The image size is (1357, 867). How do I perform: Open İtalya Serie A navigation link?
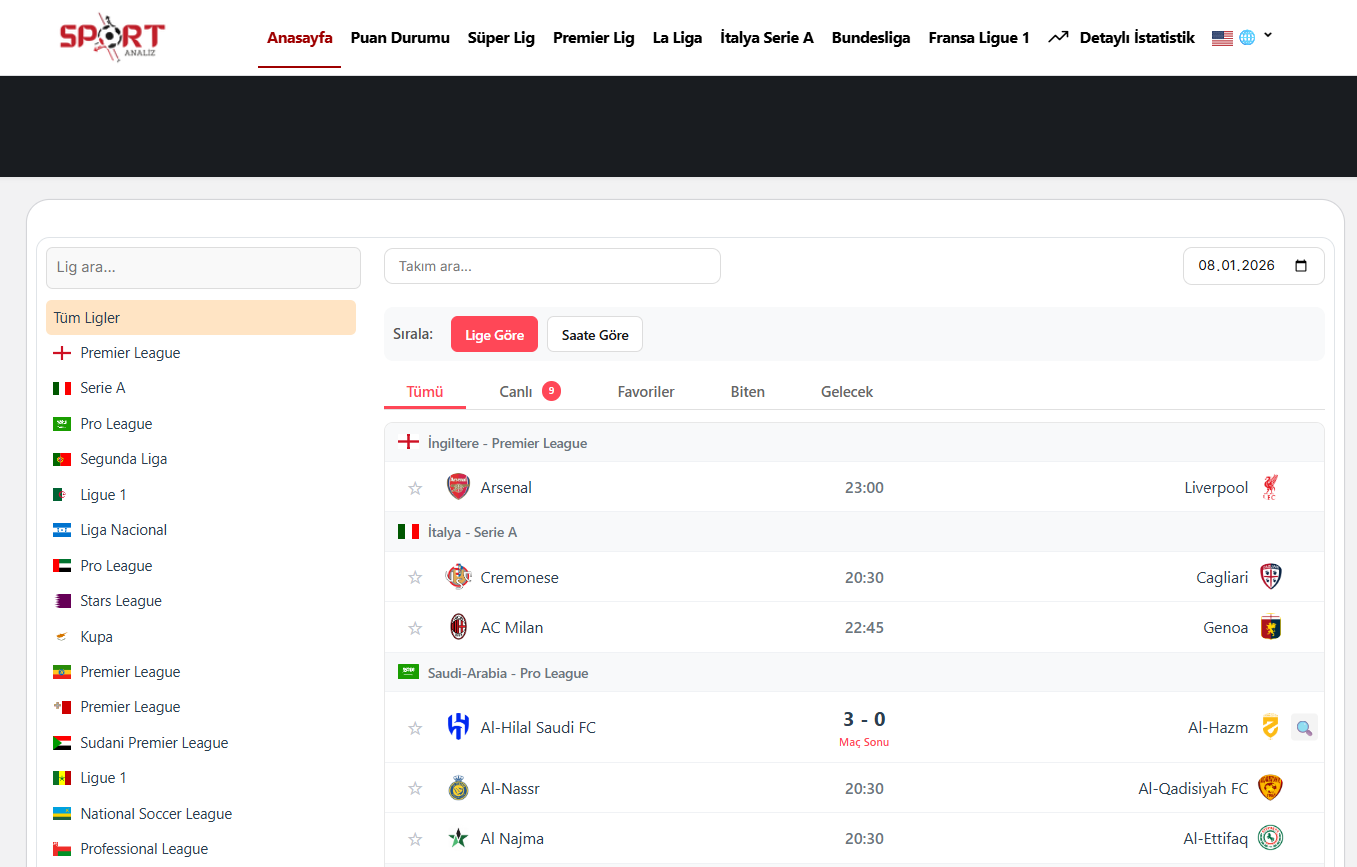click(767, 38)
